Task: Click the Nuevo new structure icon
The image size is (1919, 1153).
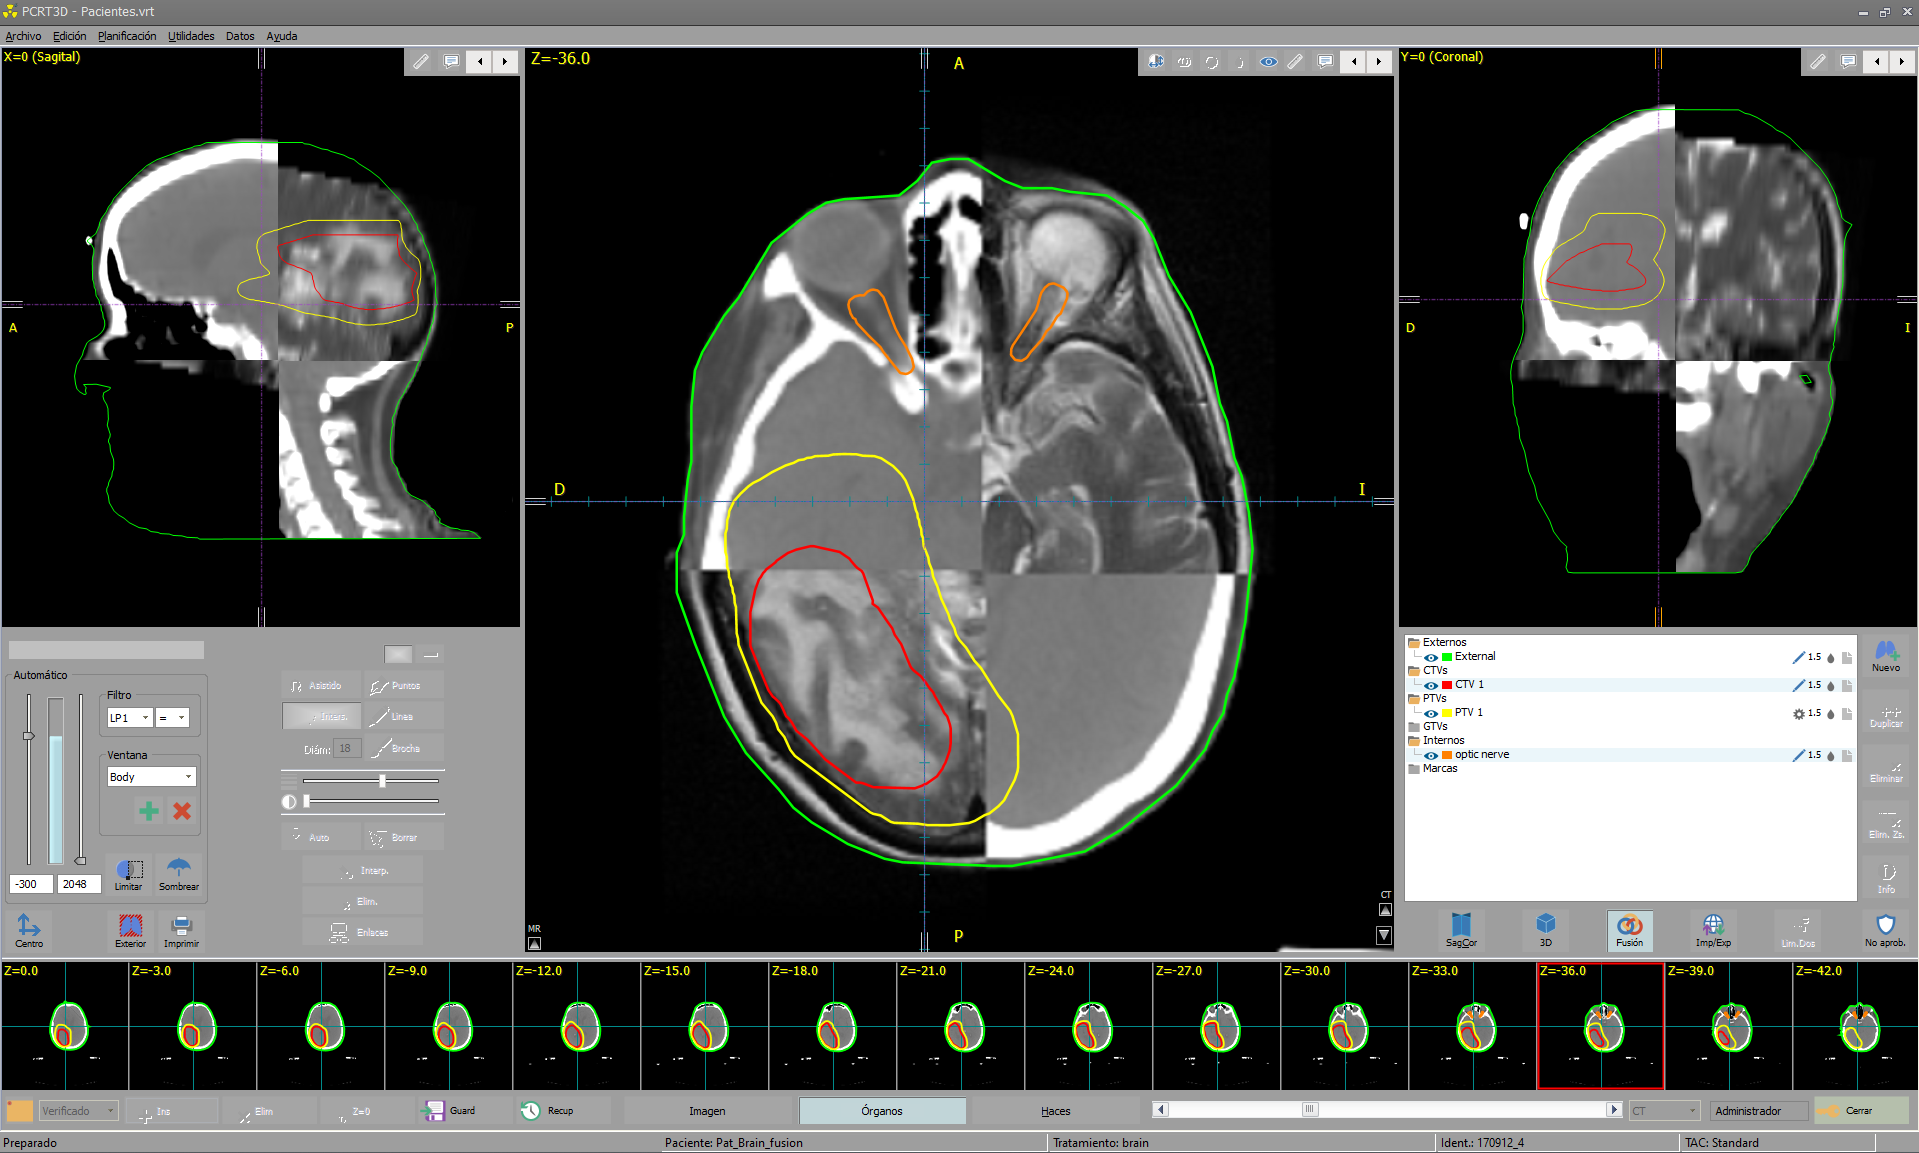Action: tap(1885, 655)
